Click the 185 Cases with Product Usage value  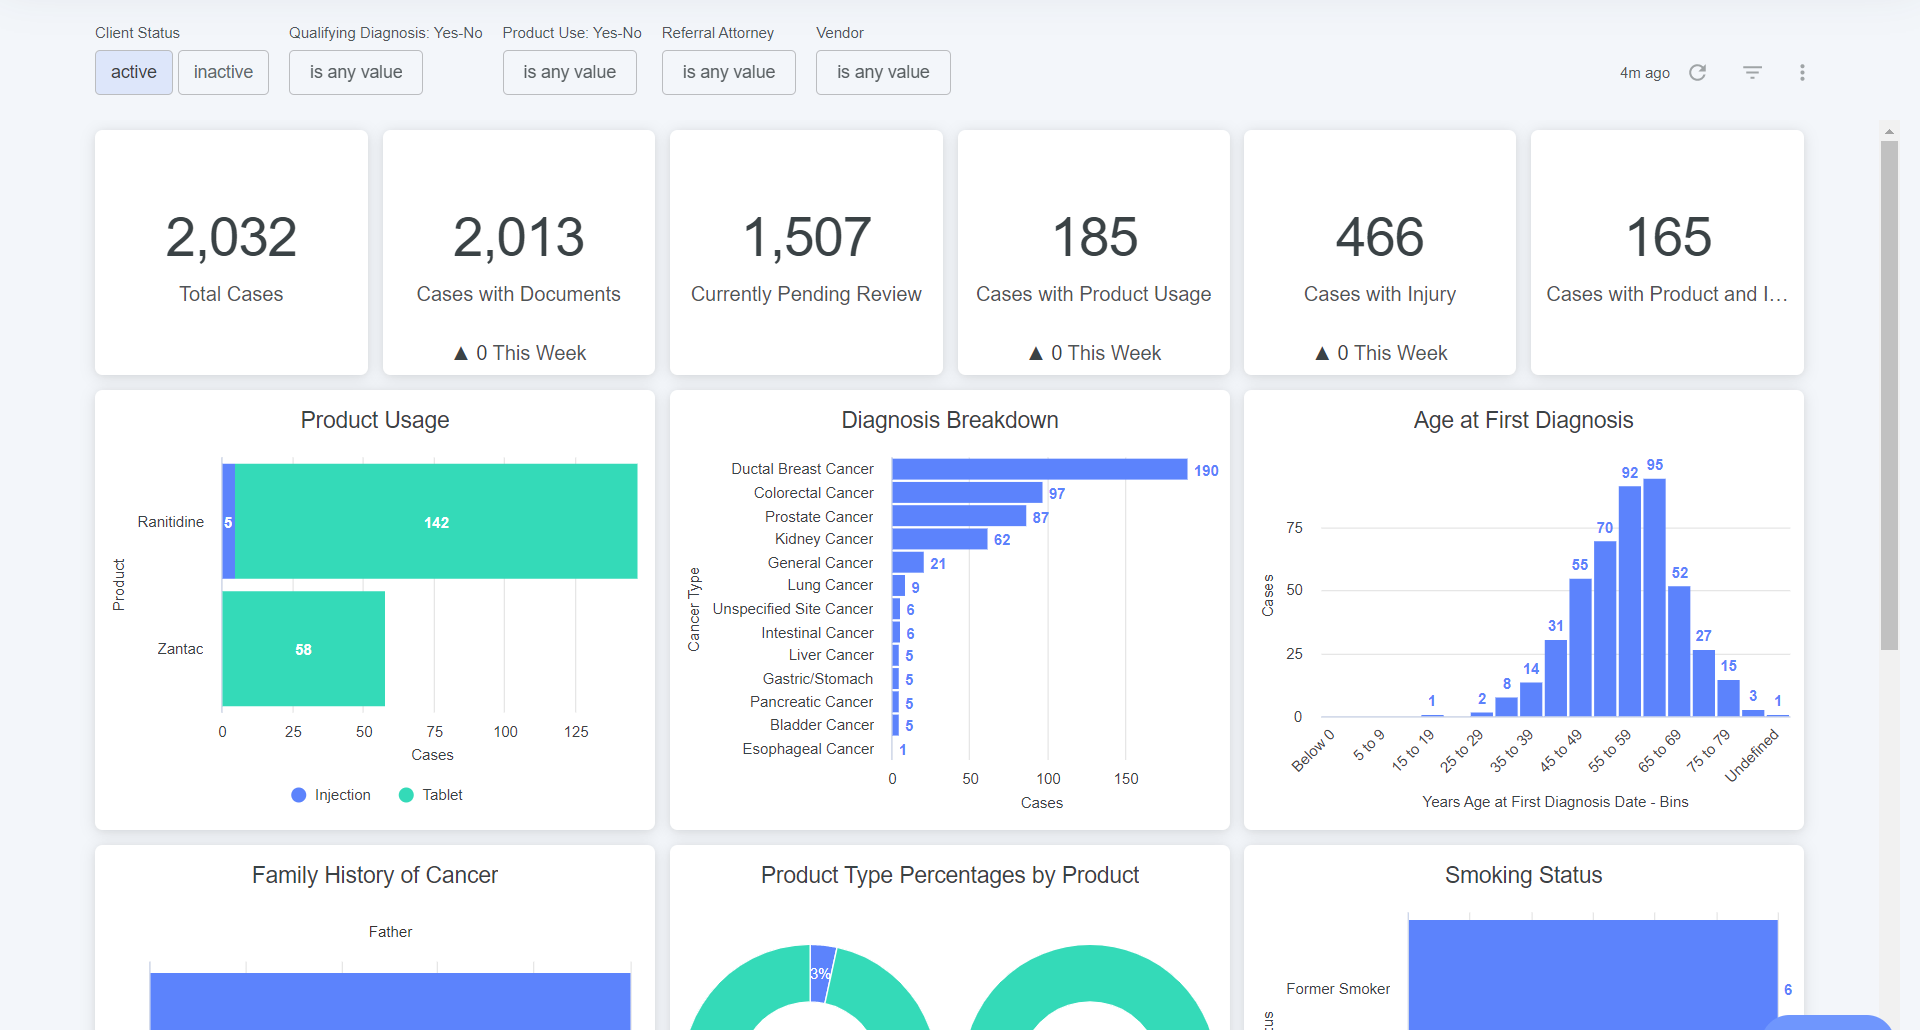tap(1094, 238)
